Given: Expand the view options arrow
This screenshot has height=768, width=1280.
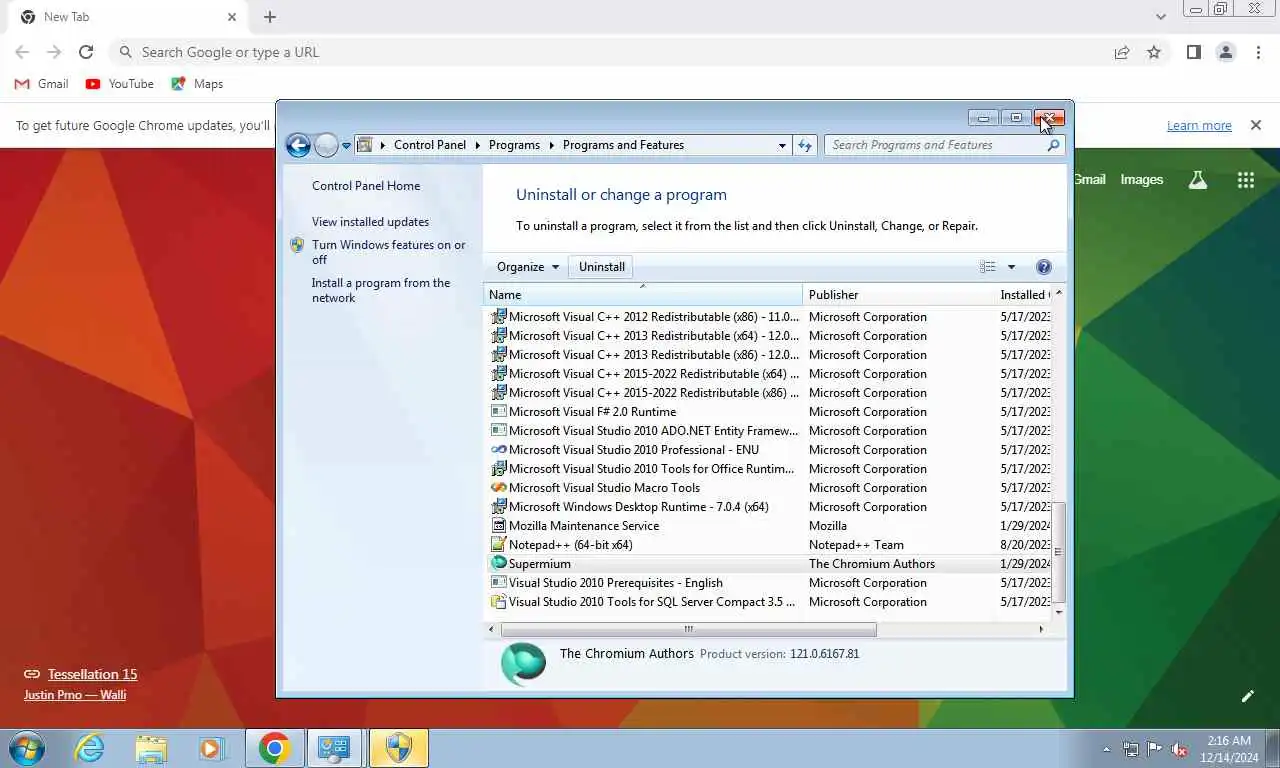Looking at the screenshot, I should [1011, 267].
